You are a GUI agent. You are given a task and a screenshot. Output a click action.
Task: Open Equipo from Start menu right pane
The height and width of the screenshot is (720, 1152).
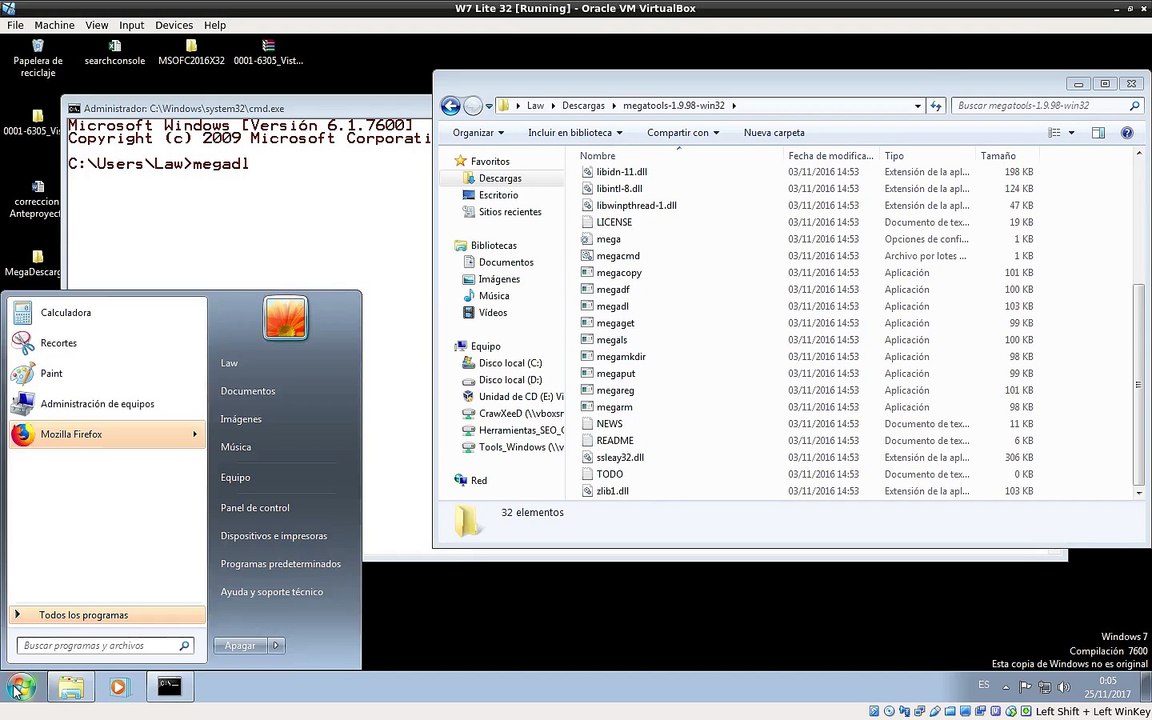pos(235,478)
